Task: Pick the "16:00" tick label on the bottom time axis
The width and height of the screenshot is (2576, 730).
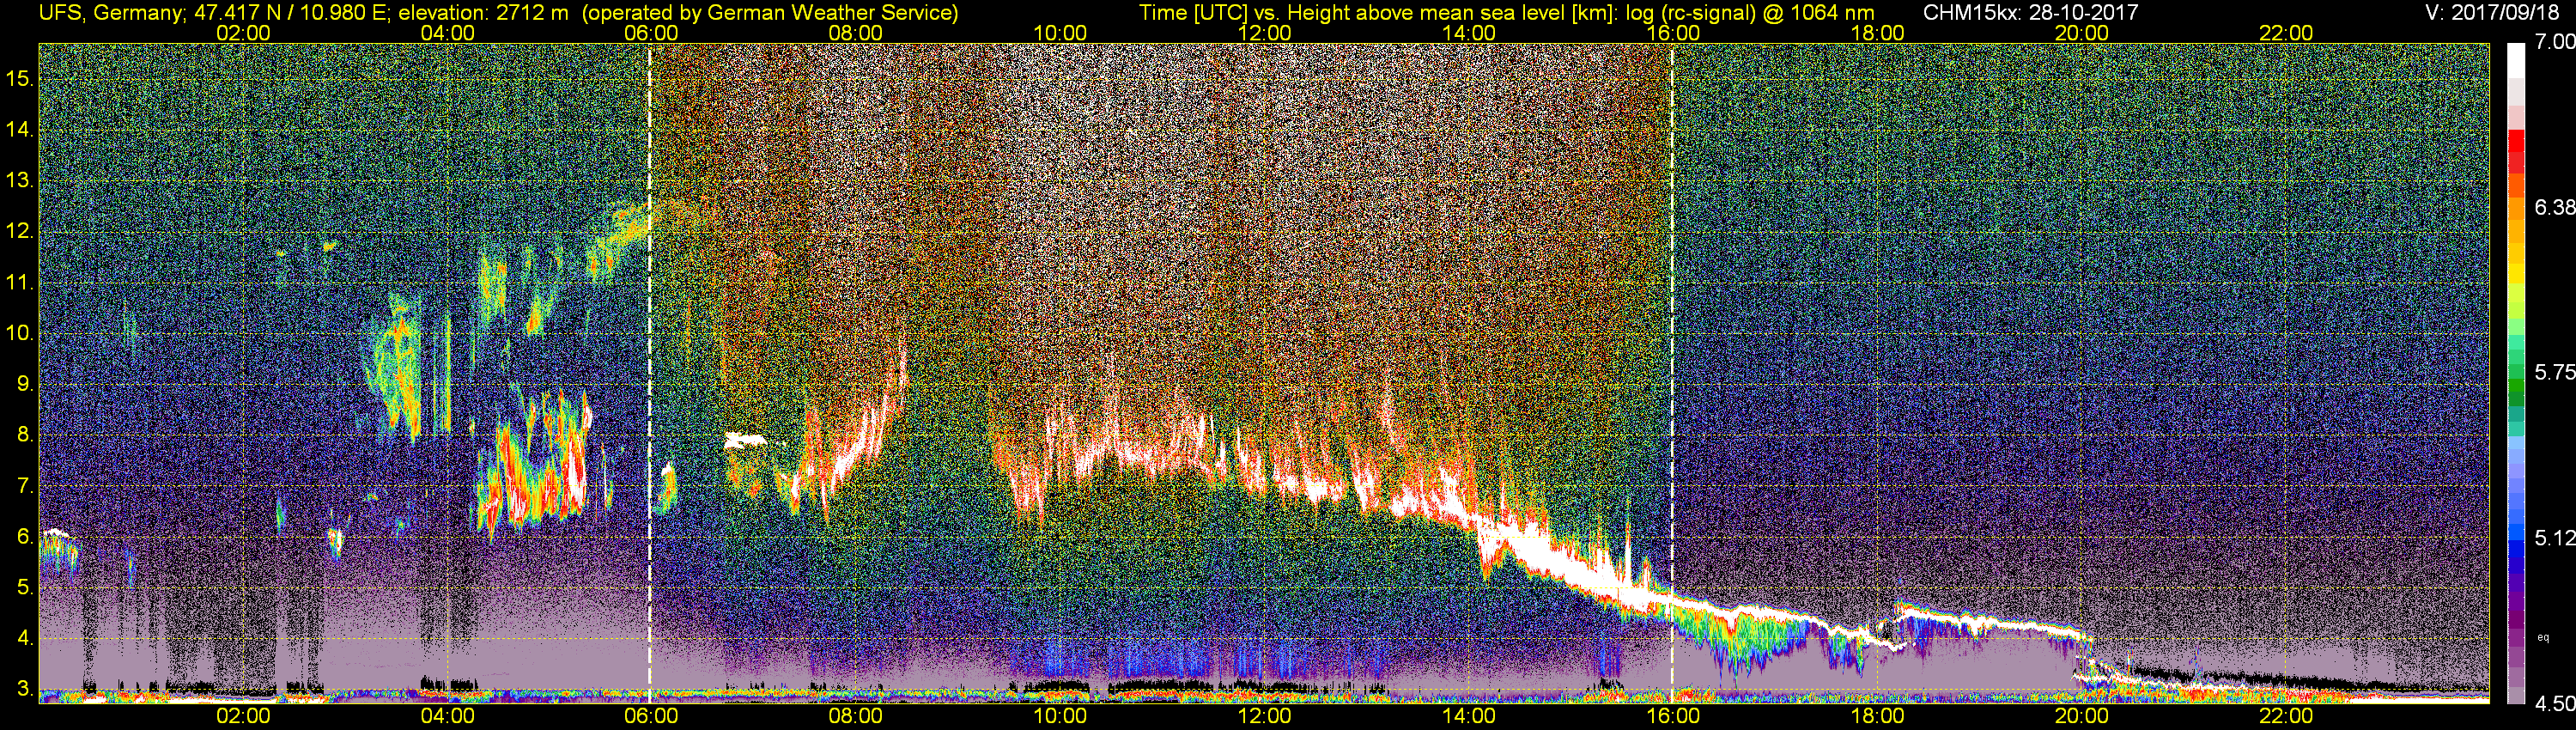Action: click(x=1673, y=716)
